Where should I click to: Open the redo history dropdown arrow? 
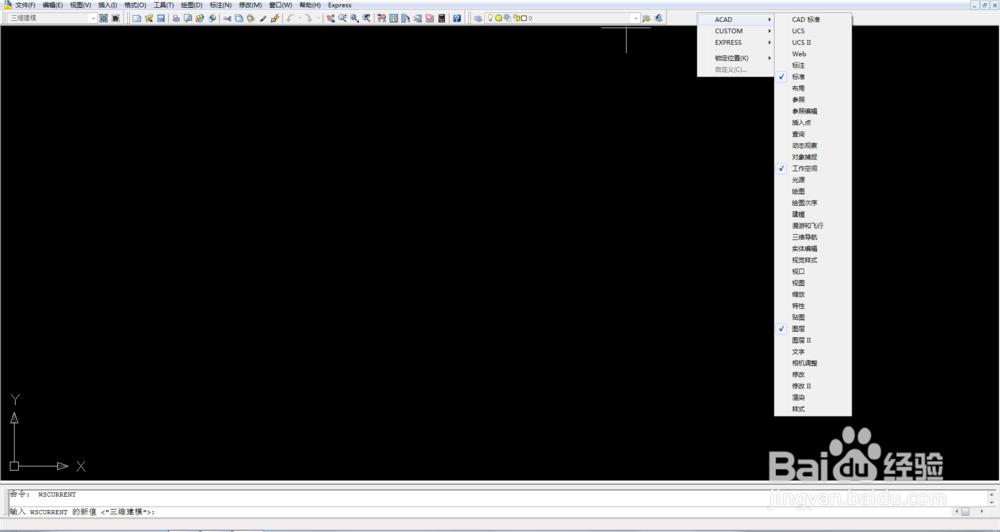(318, 18)
